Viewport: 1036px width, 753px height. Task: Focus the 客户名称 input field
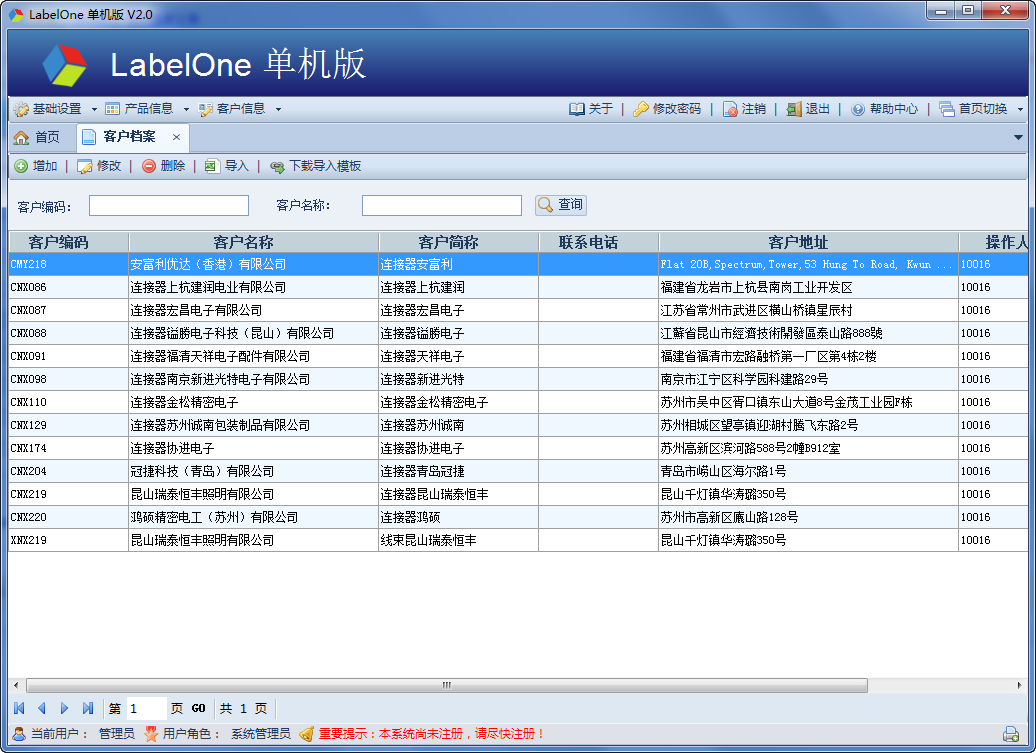pos(441,205)
